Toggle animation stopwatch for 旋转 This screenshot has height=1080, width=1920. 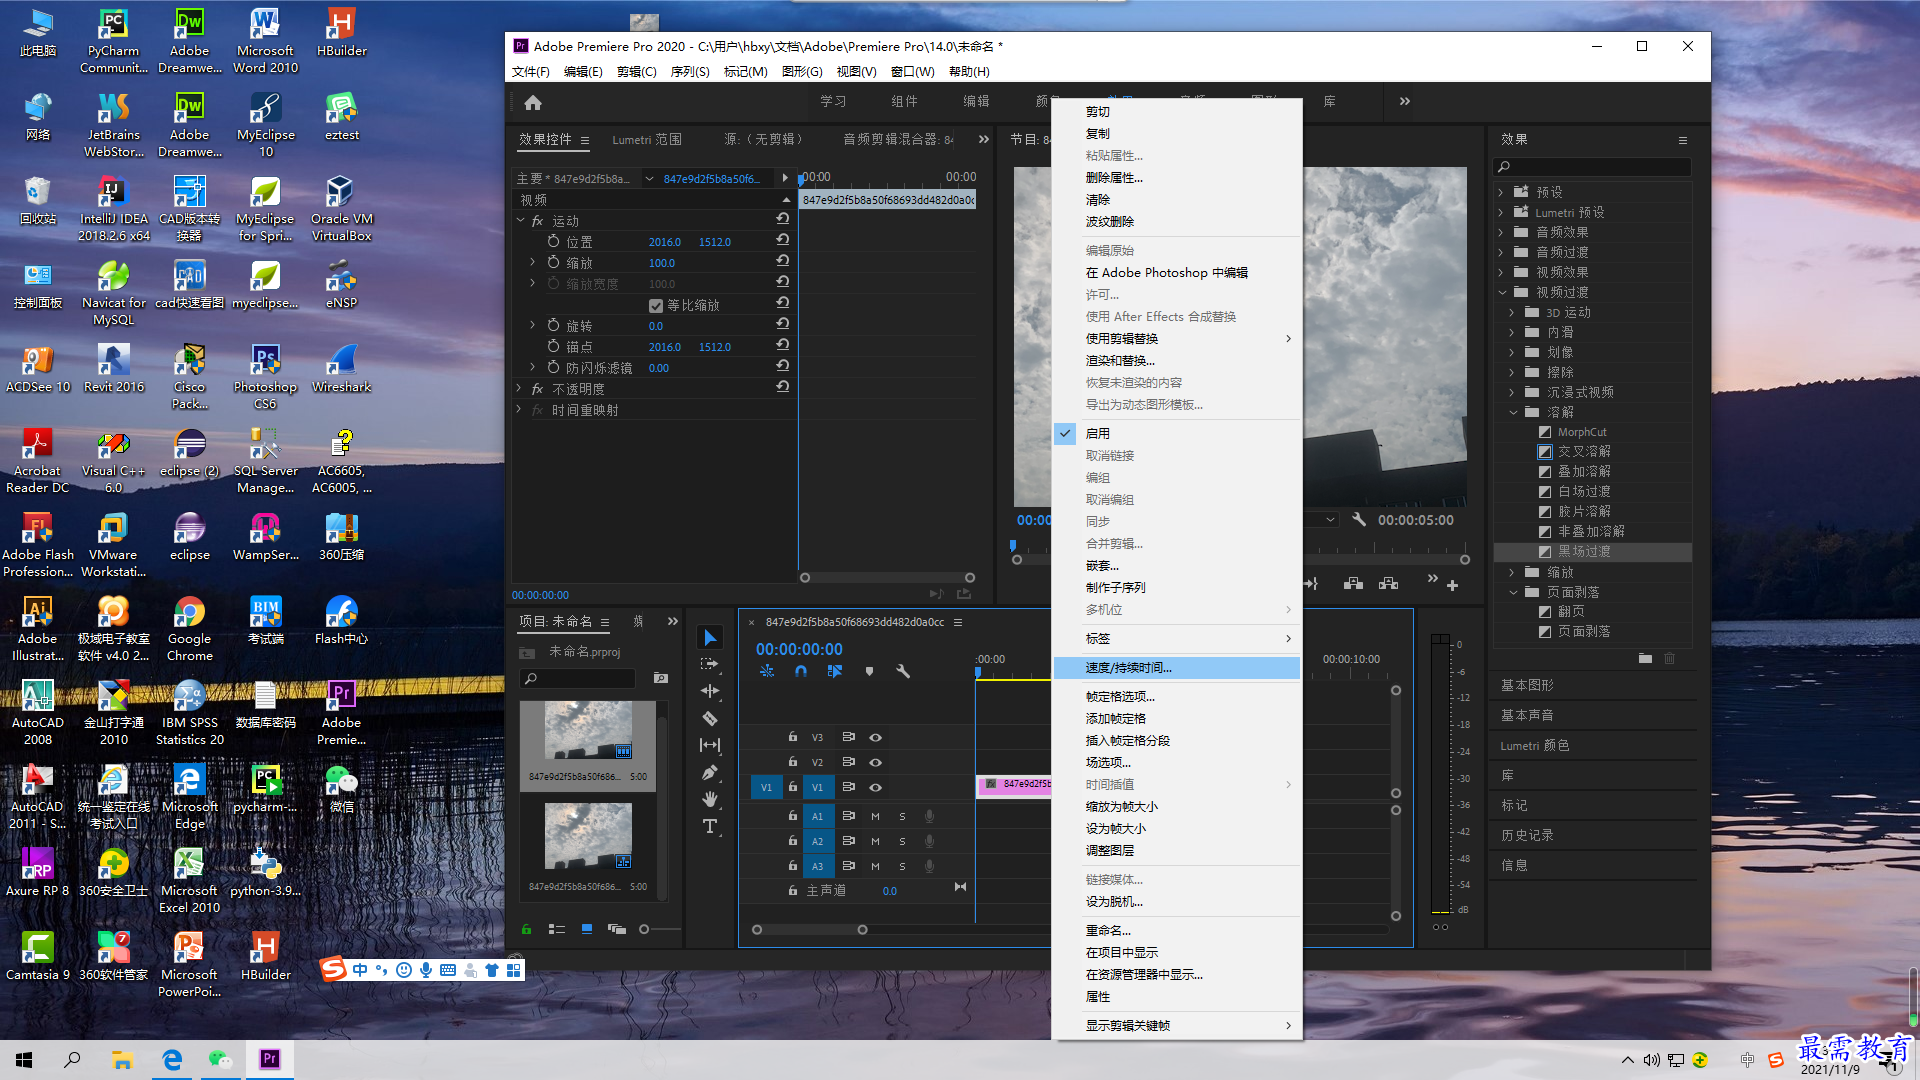(x=553, y=325)
